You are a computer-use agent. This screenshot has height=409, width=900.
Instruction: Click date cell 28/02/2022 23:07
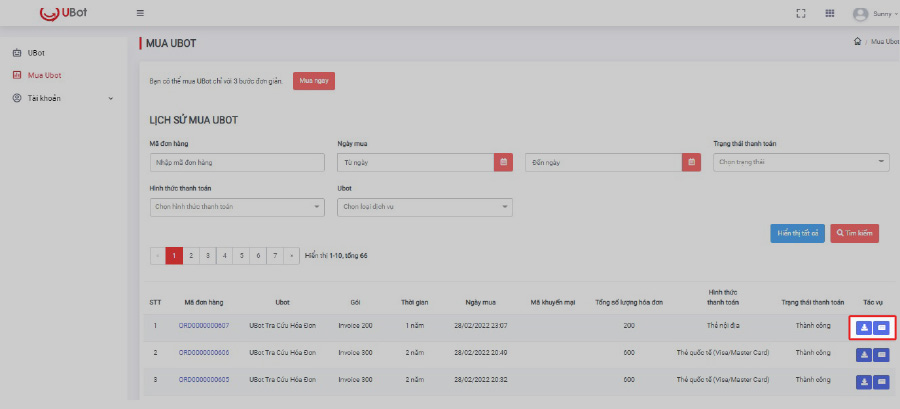[x=480, y=326]
